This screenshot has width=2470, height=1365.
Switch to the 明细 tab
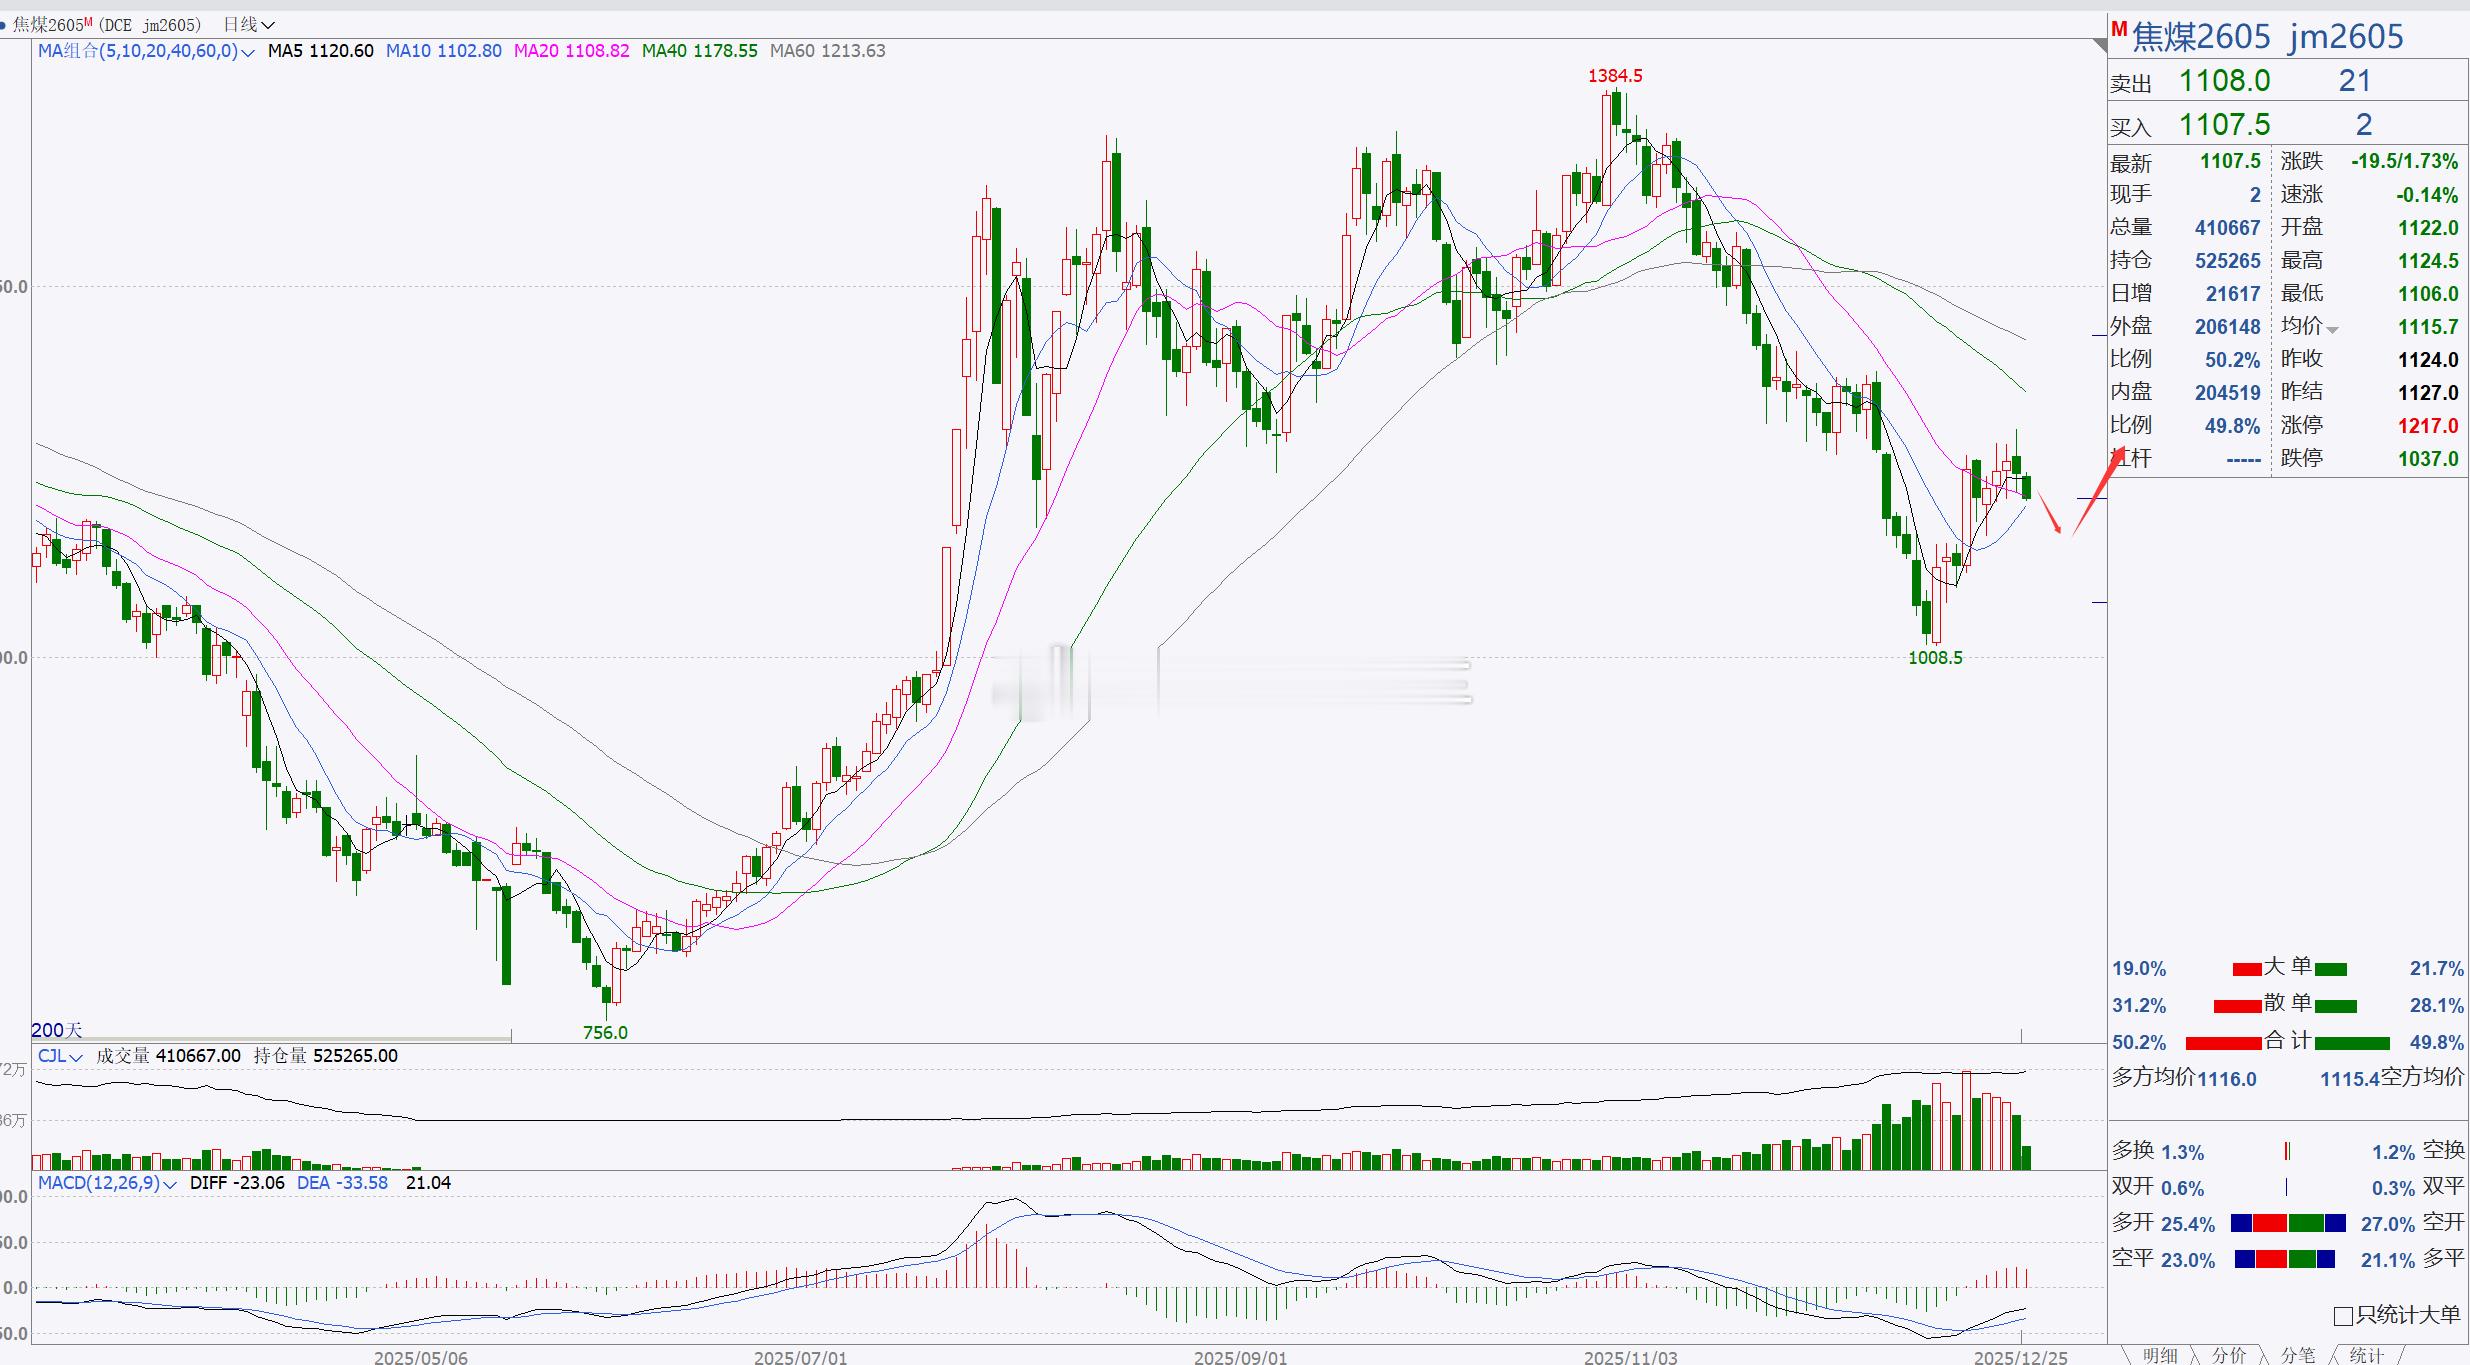click(2160, 1355)
